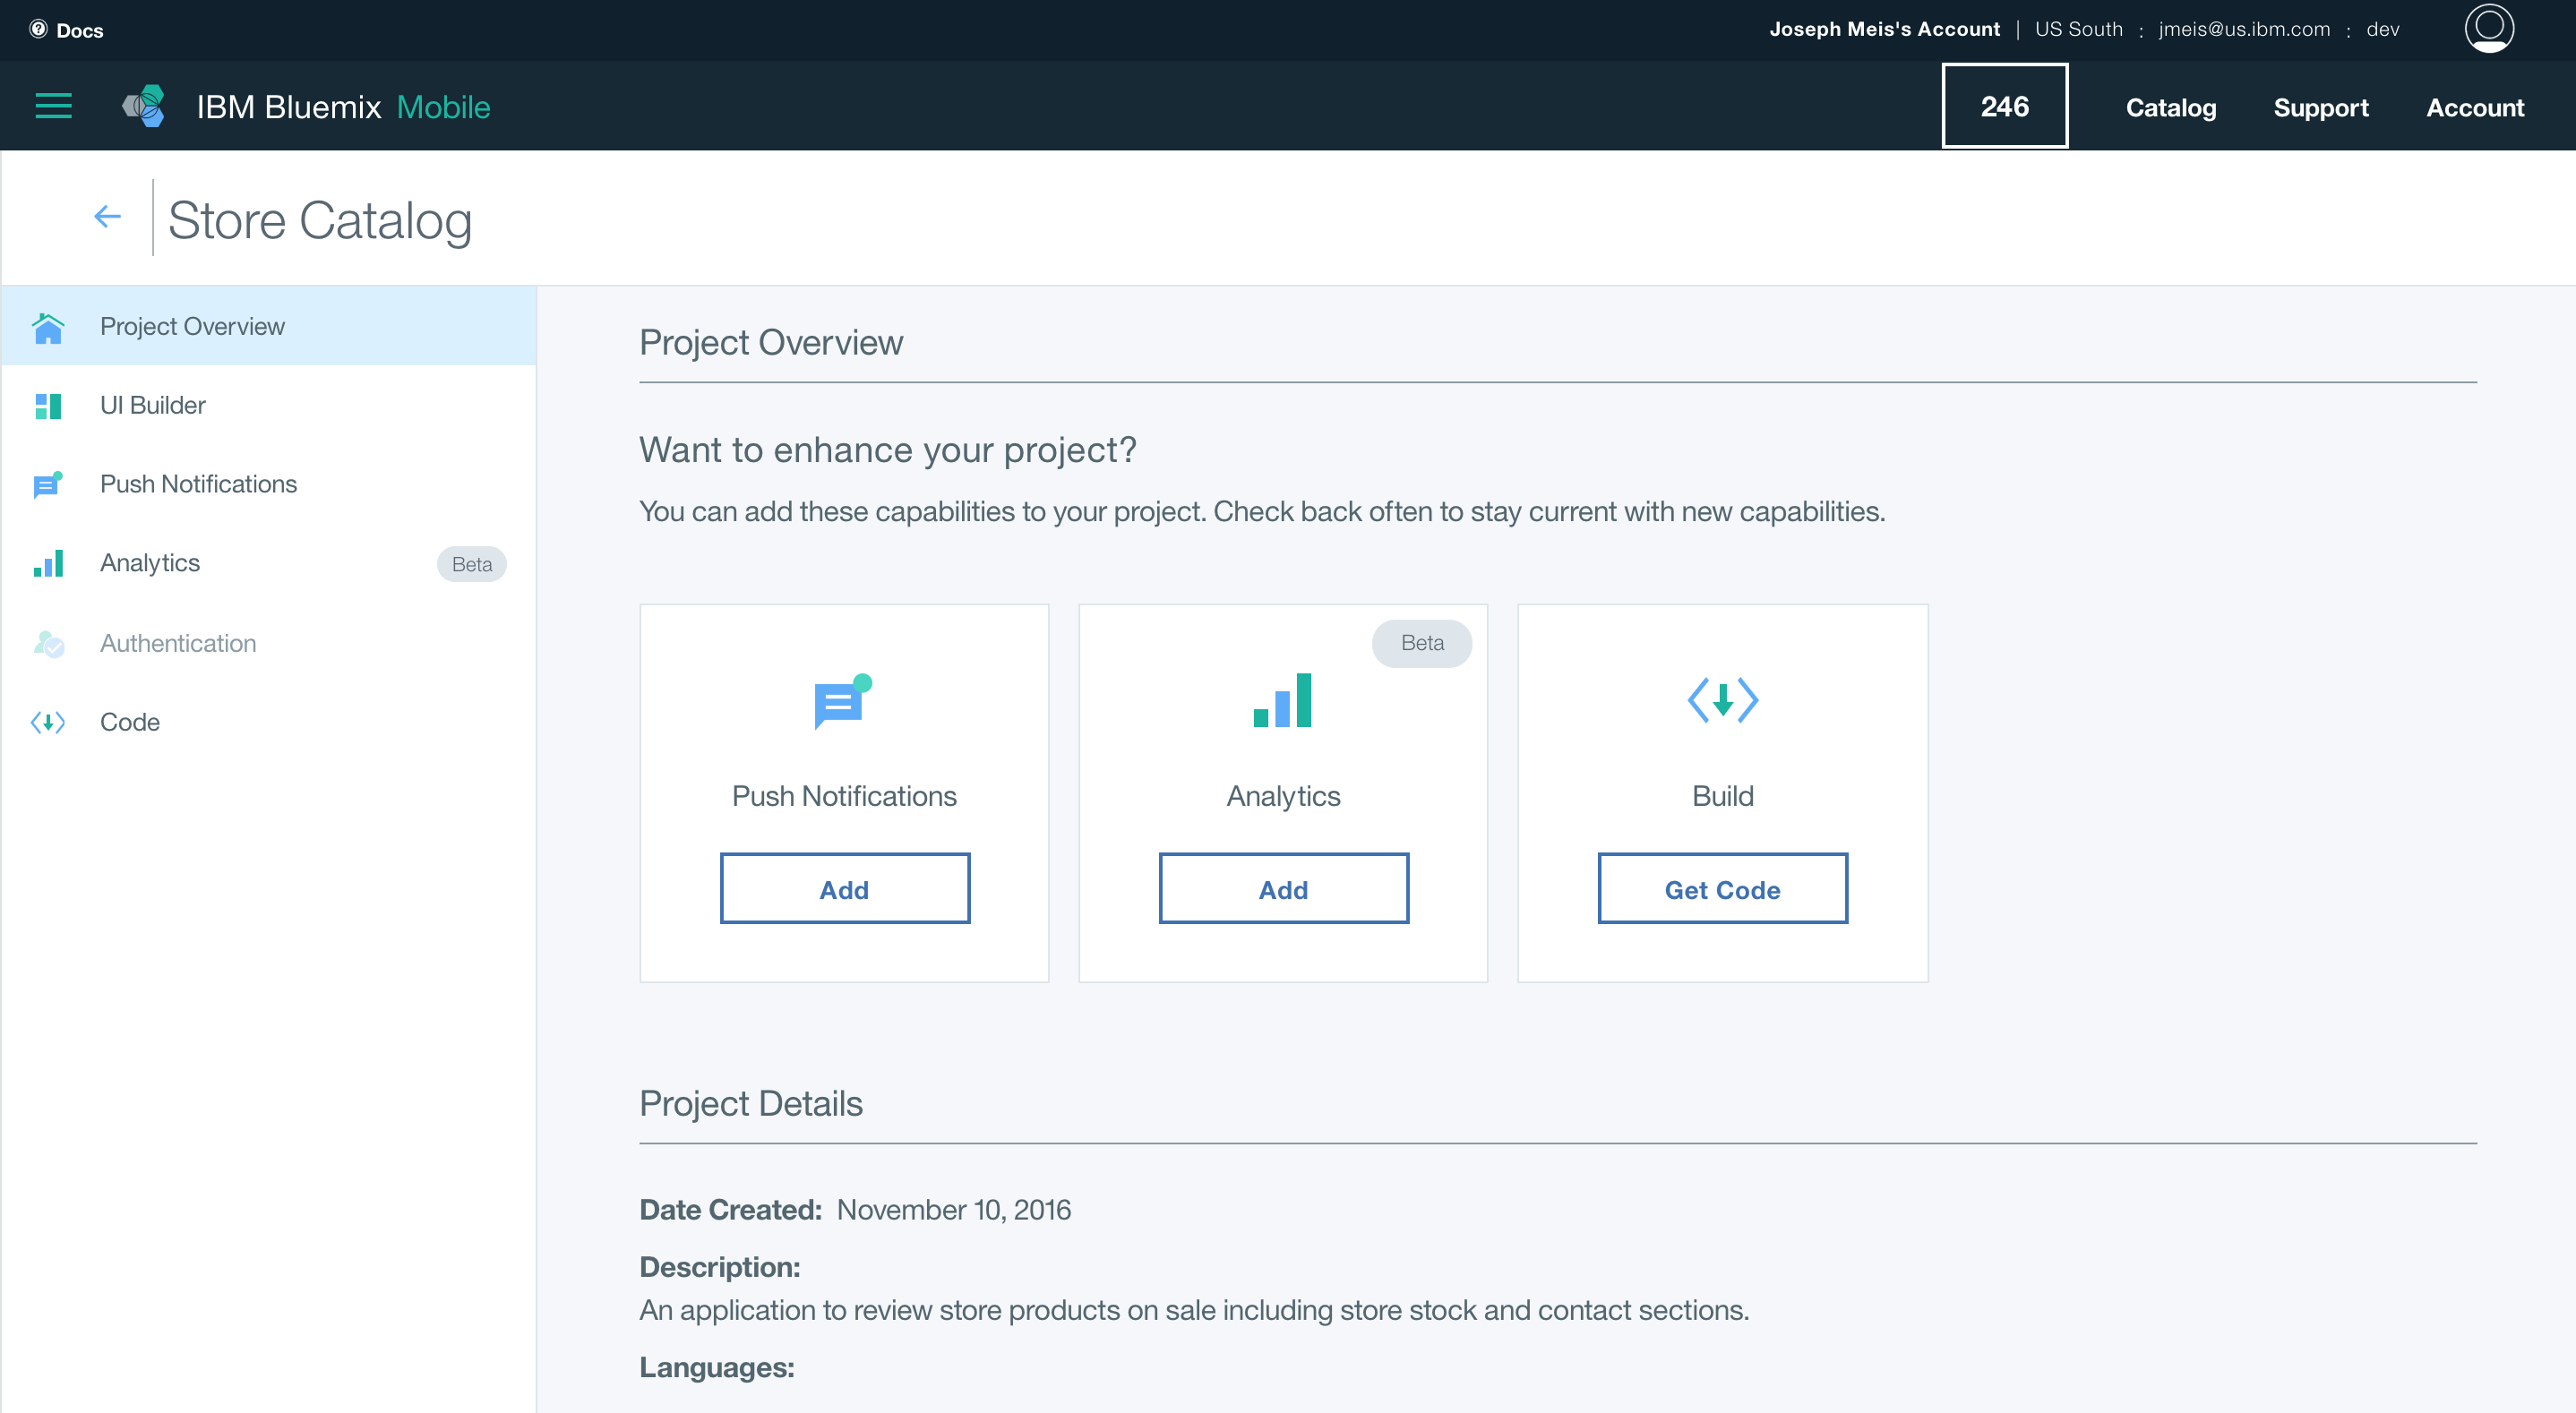This screenshot has height=1413, width=2576.
Task: Open the user avatar profile icon
Action: click(x=2489, y=28)
